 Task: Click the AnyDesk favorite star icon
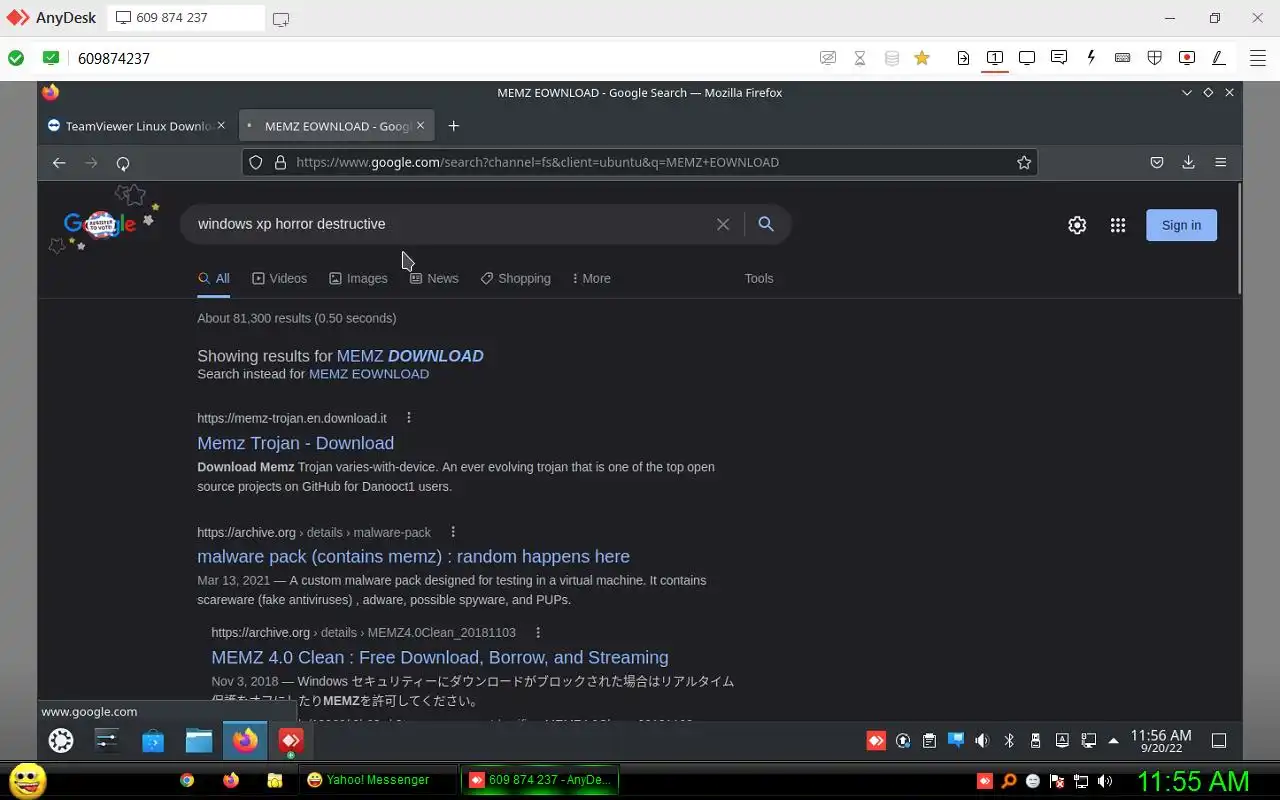tap(922, 58)
